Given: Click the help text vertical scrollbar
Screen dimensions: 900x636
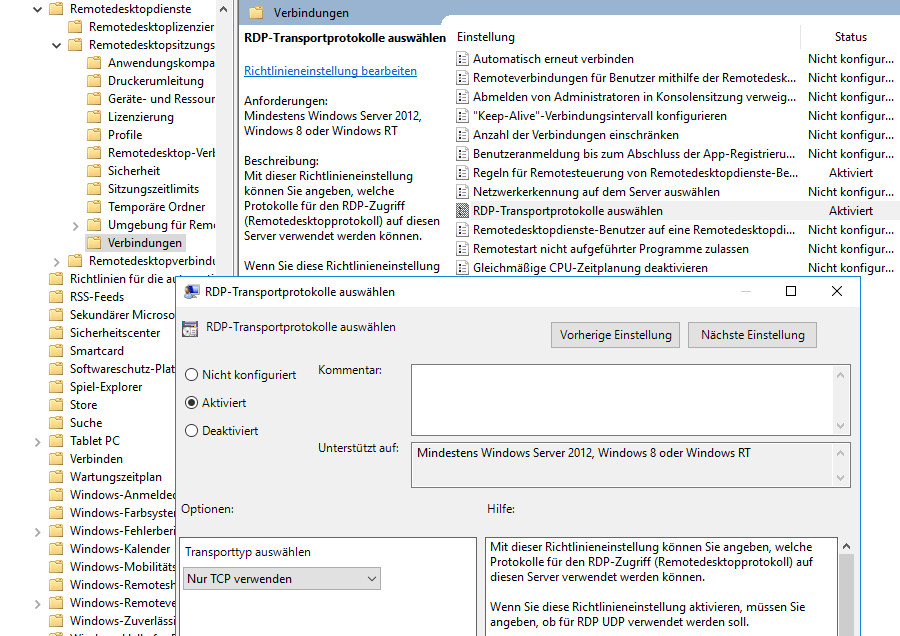Looking at the screenshot, I should coord(846,590).
